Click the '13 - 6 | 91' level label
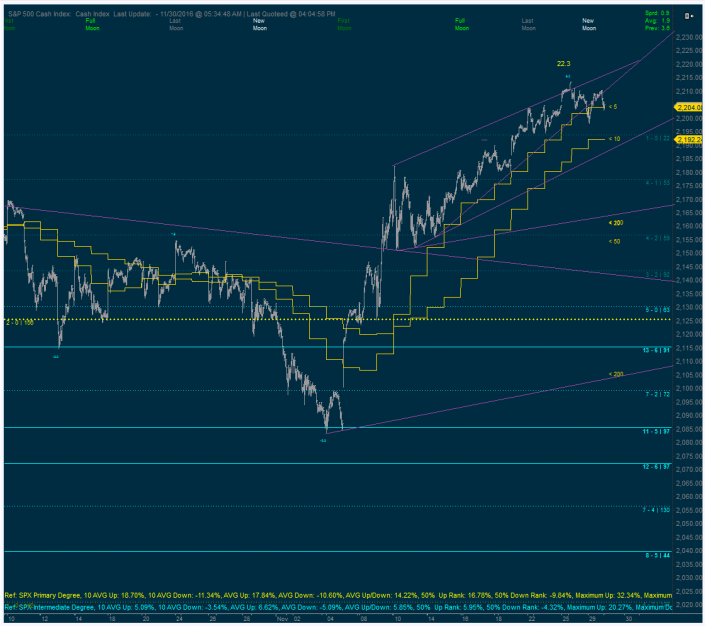The image size is (705, 626). click(x=656, y=350)
